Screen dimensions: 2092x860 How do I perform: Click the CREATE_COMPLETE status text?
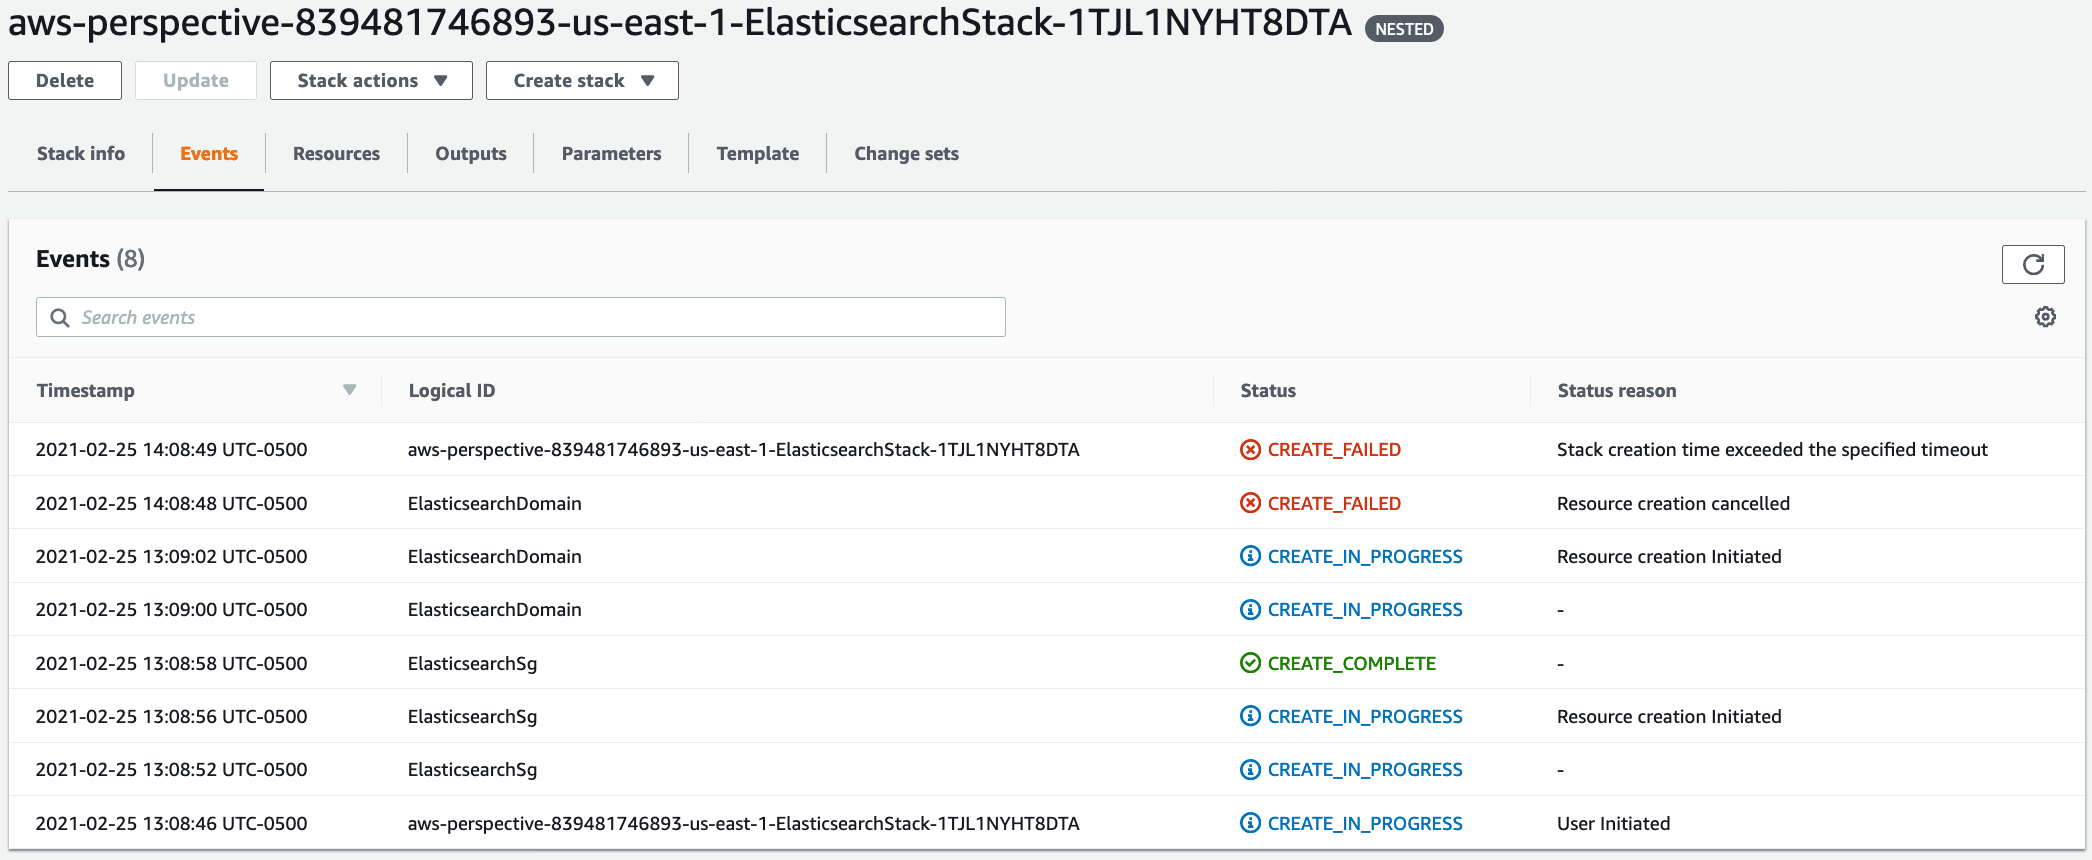pyautogui.click(x=1352, y=663)
